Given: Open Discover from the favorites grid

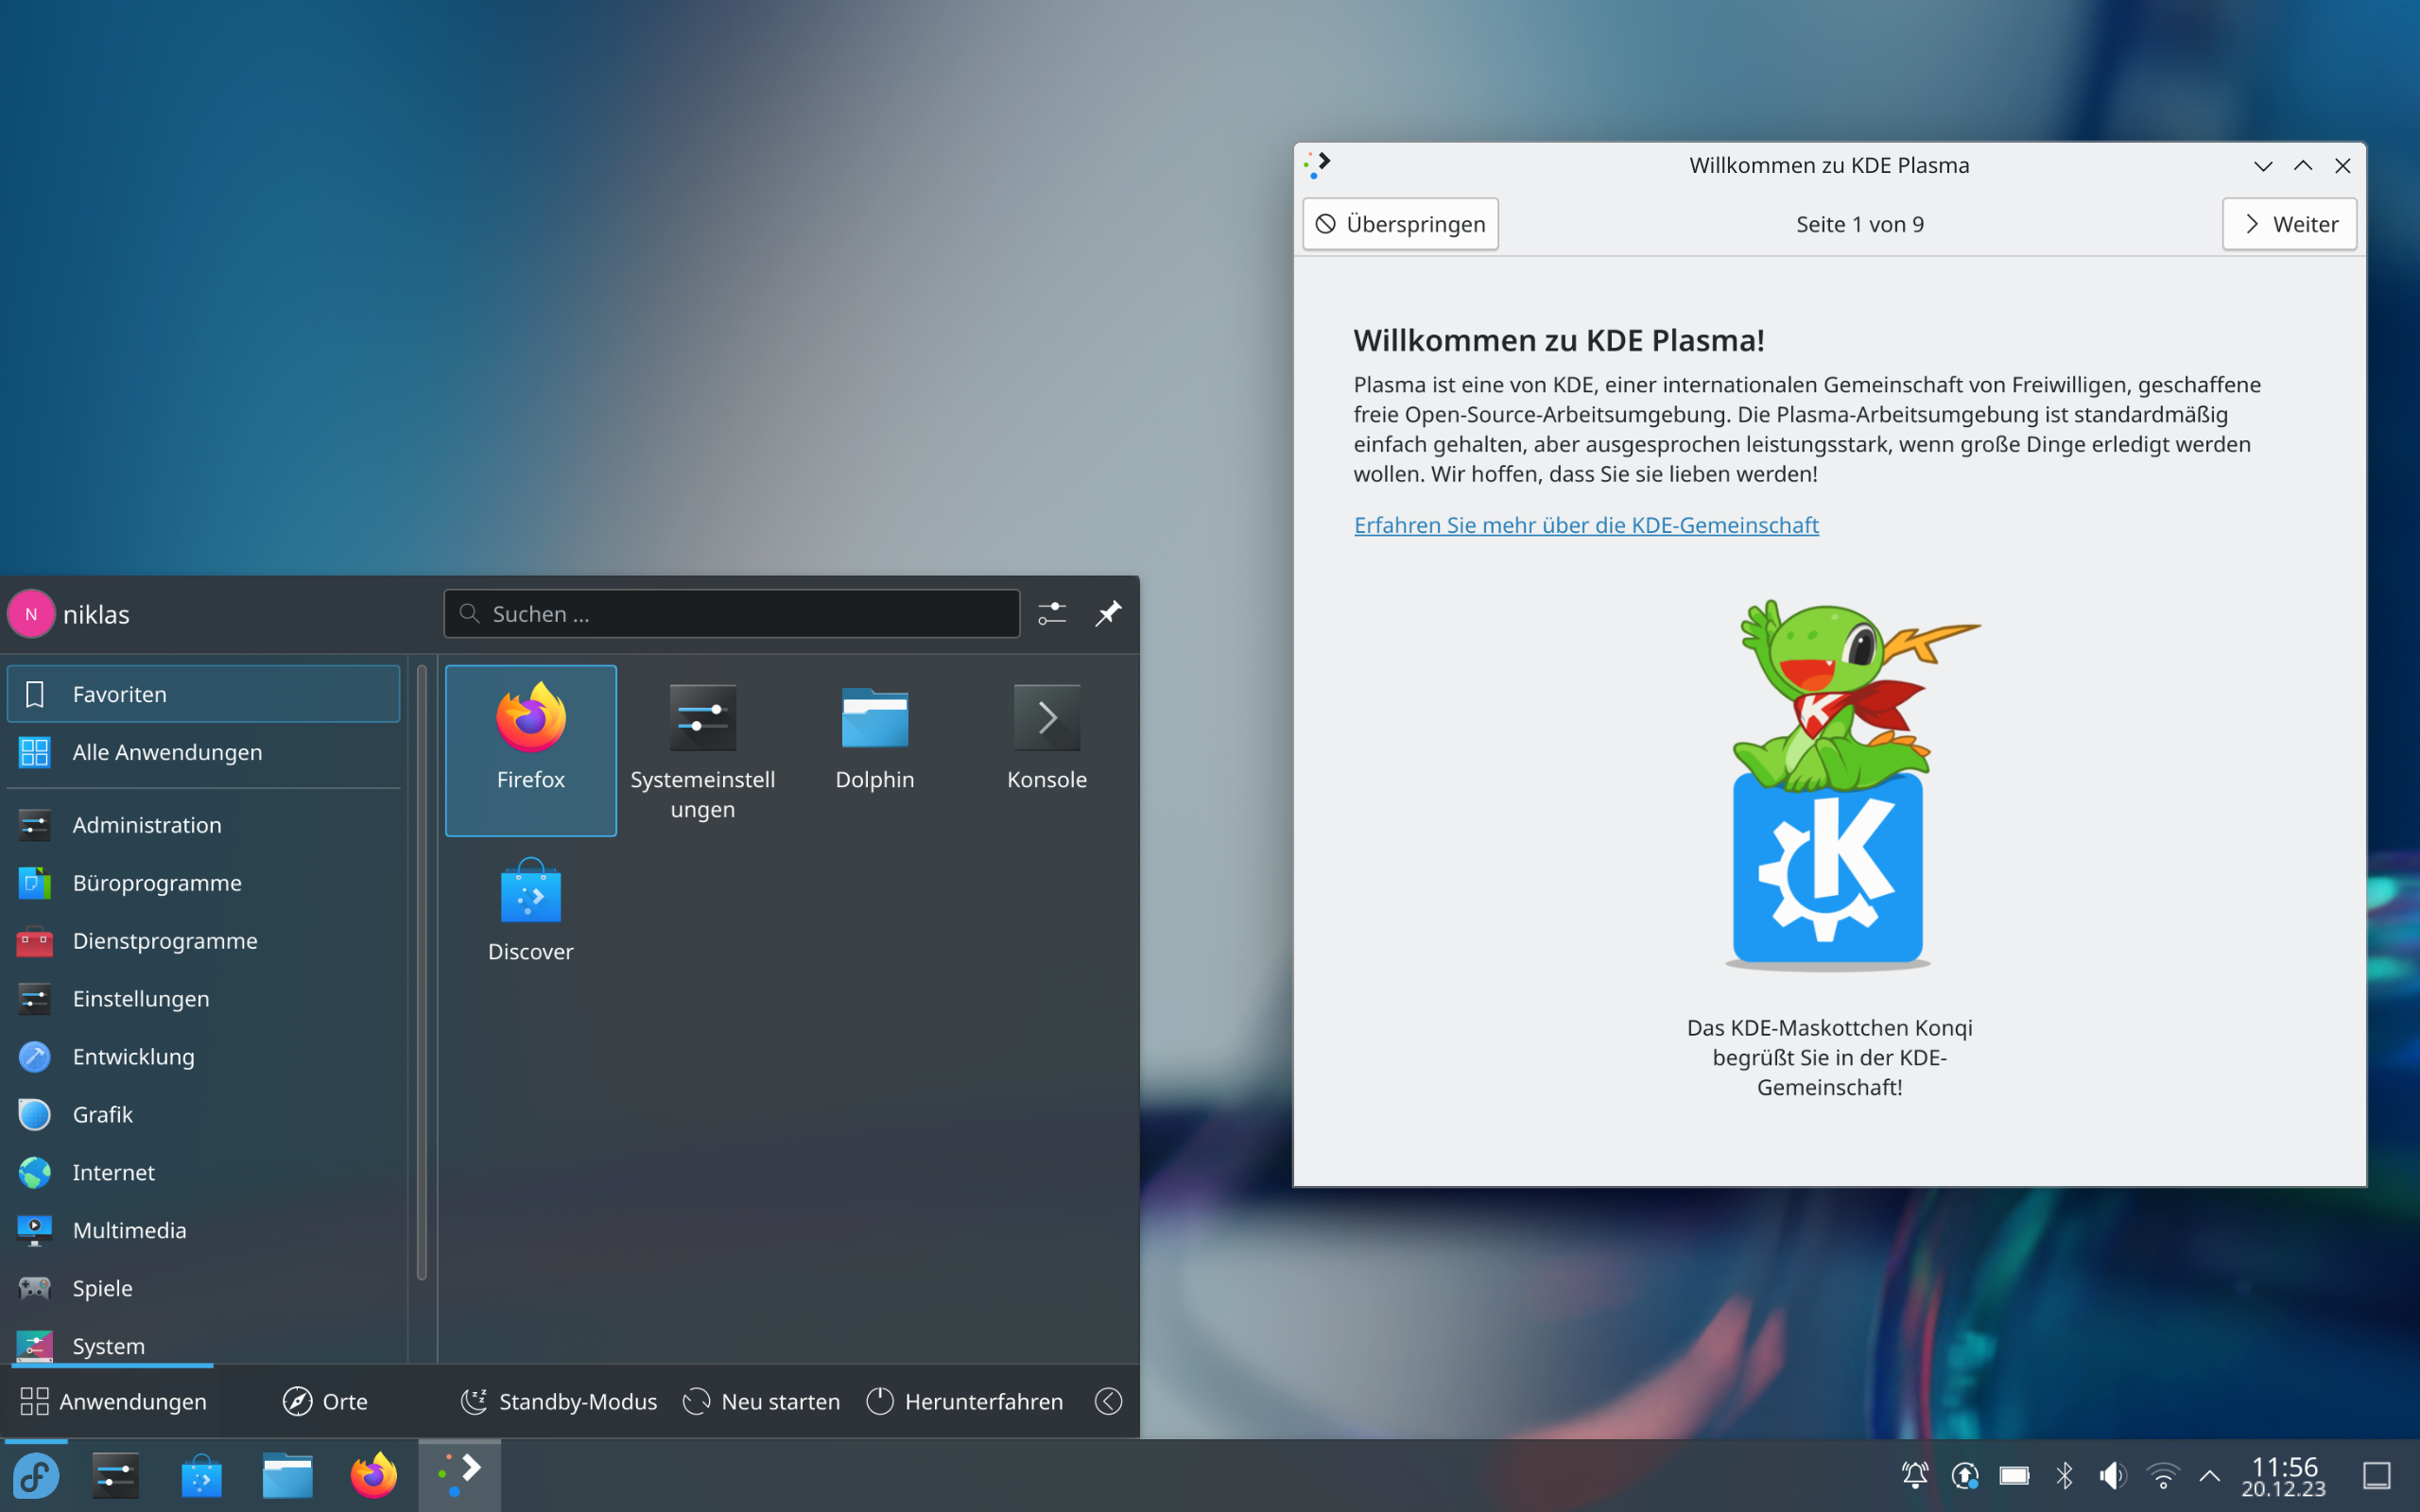Looking at the screenshot, I should [x=530, y=910].
